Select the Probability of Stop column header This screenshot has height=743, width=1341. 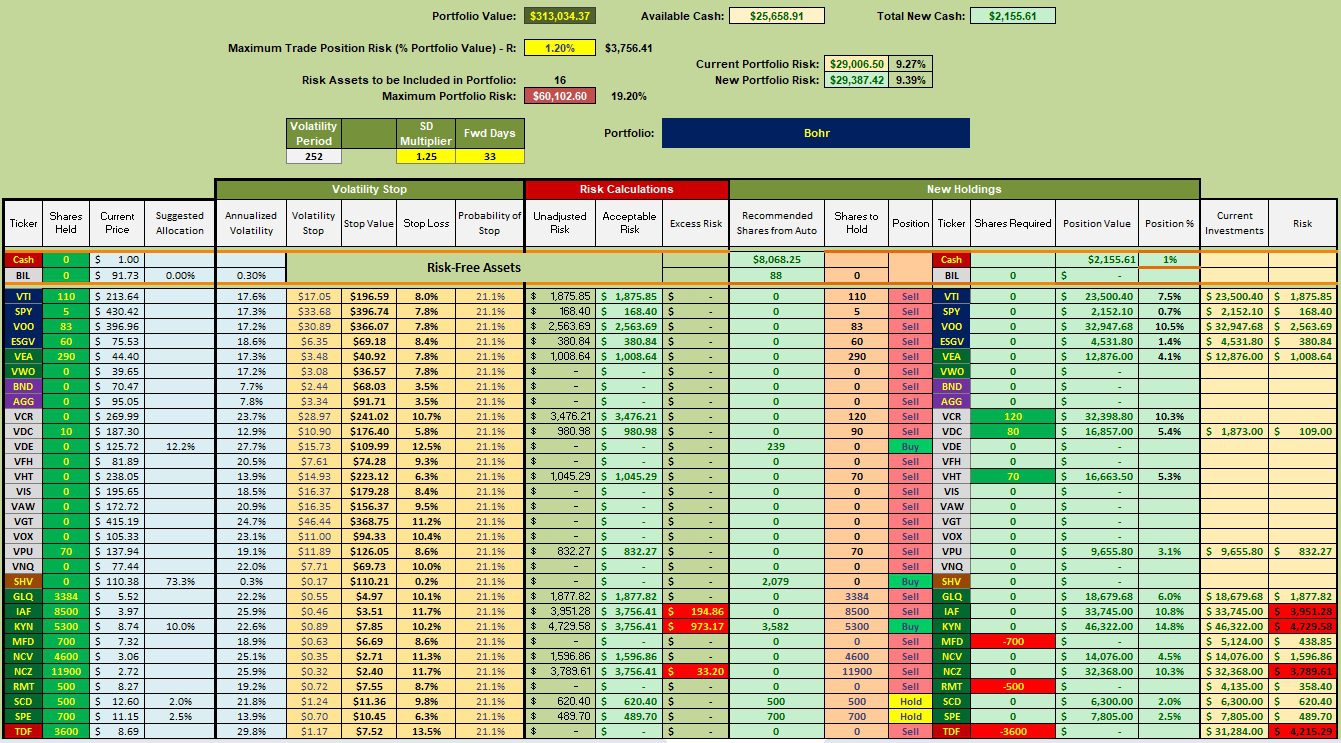coord(490,223)
